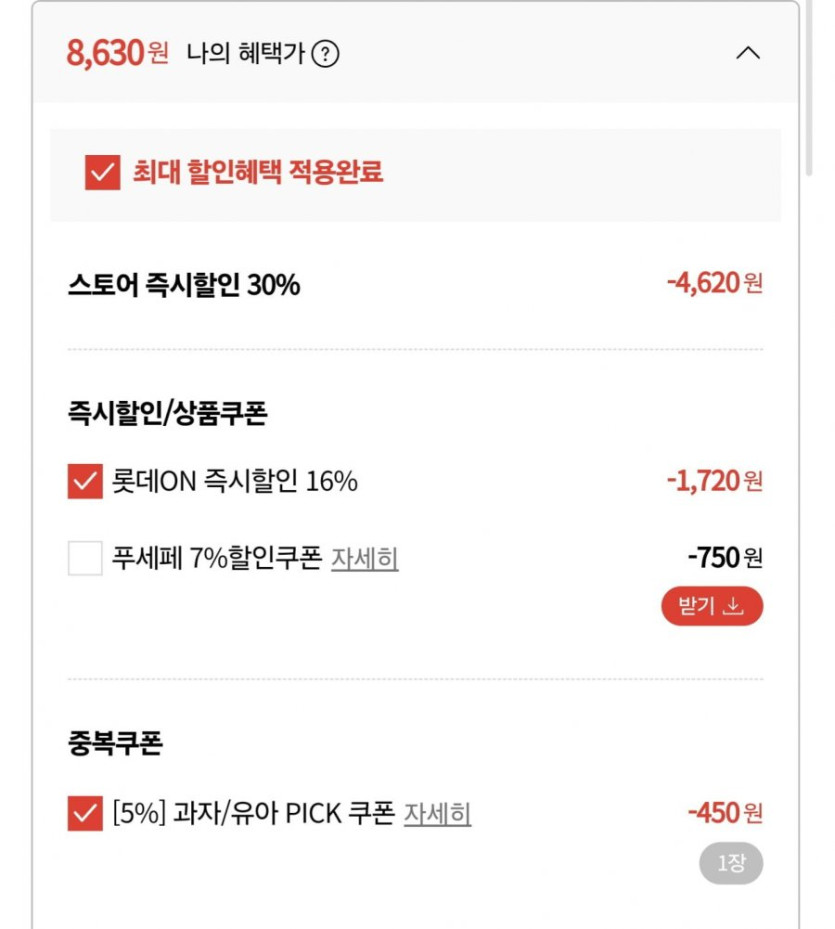Toggle the 최대 할인혜택 적용완료 checkbox
Viewport: 835px width, 929px height.
[x=103, y=173]
